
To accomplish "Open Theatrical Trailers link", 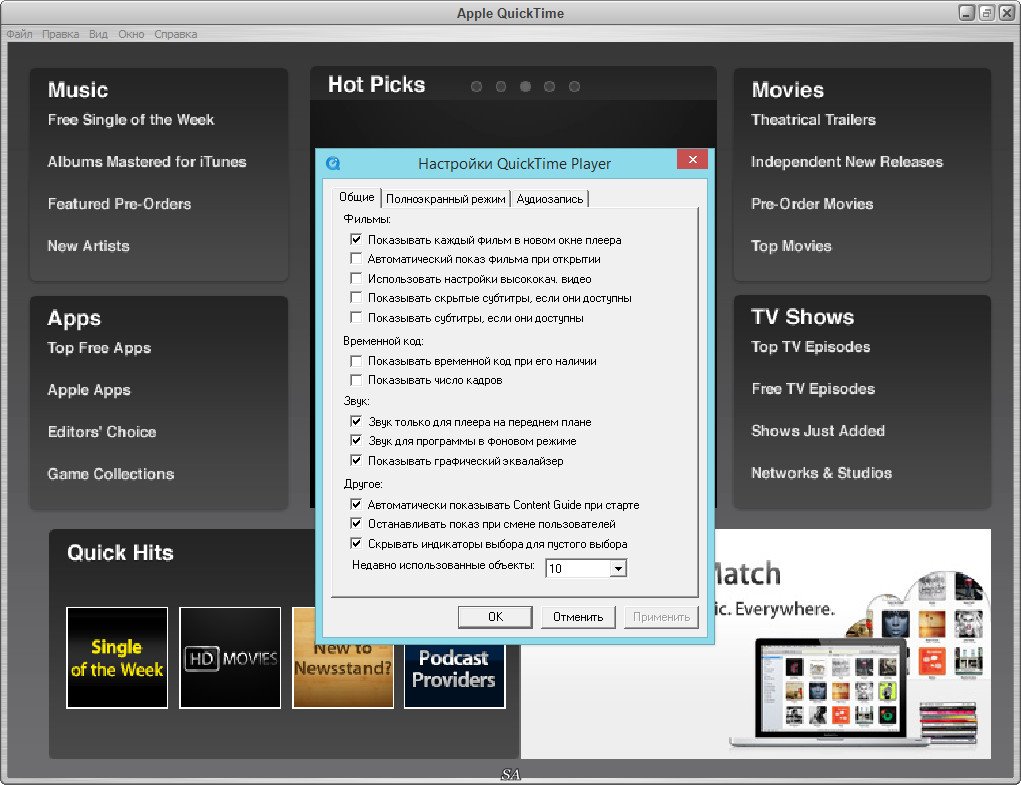I will tap(813, 120).
